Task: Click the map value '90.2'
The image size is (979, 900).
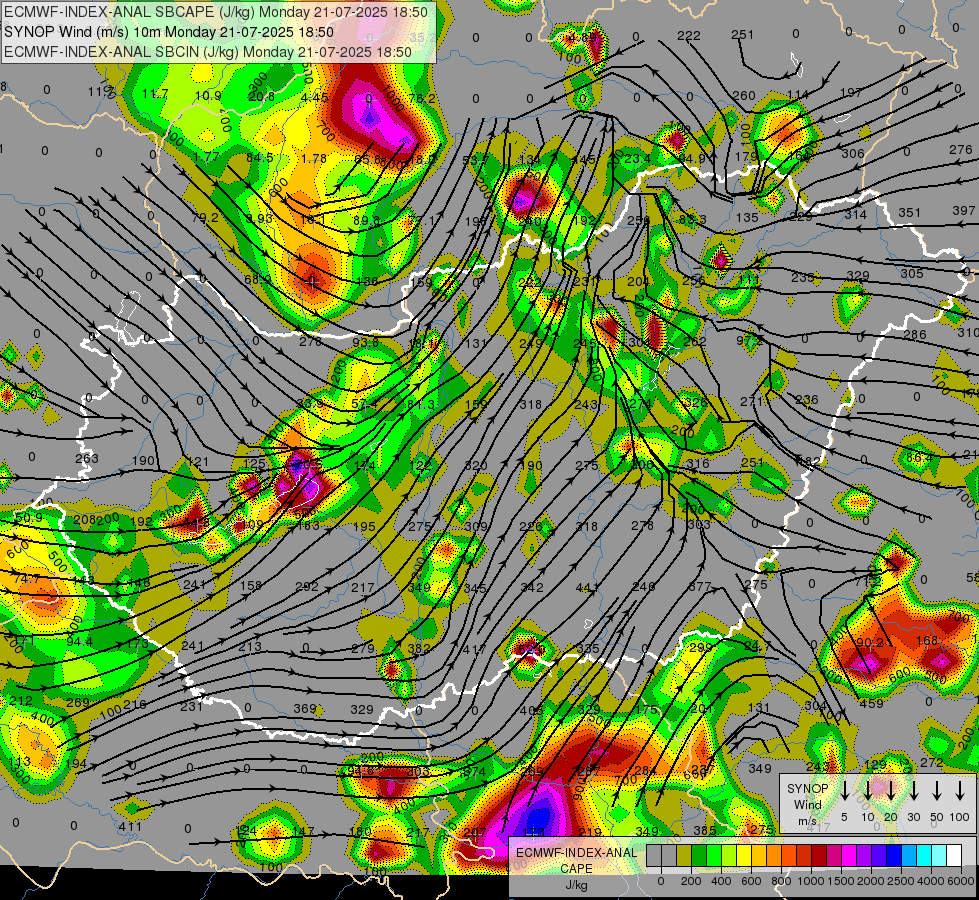Action: pos(870,642)
